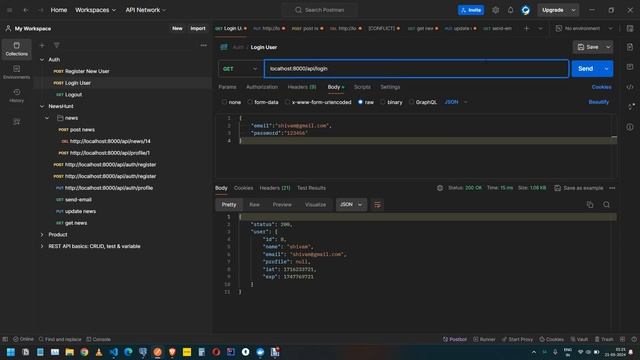Open the Runner from the footer bar
The width and height of the screenshot is (640, 360).
pos(484,339)
